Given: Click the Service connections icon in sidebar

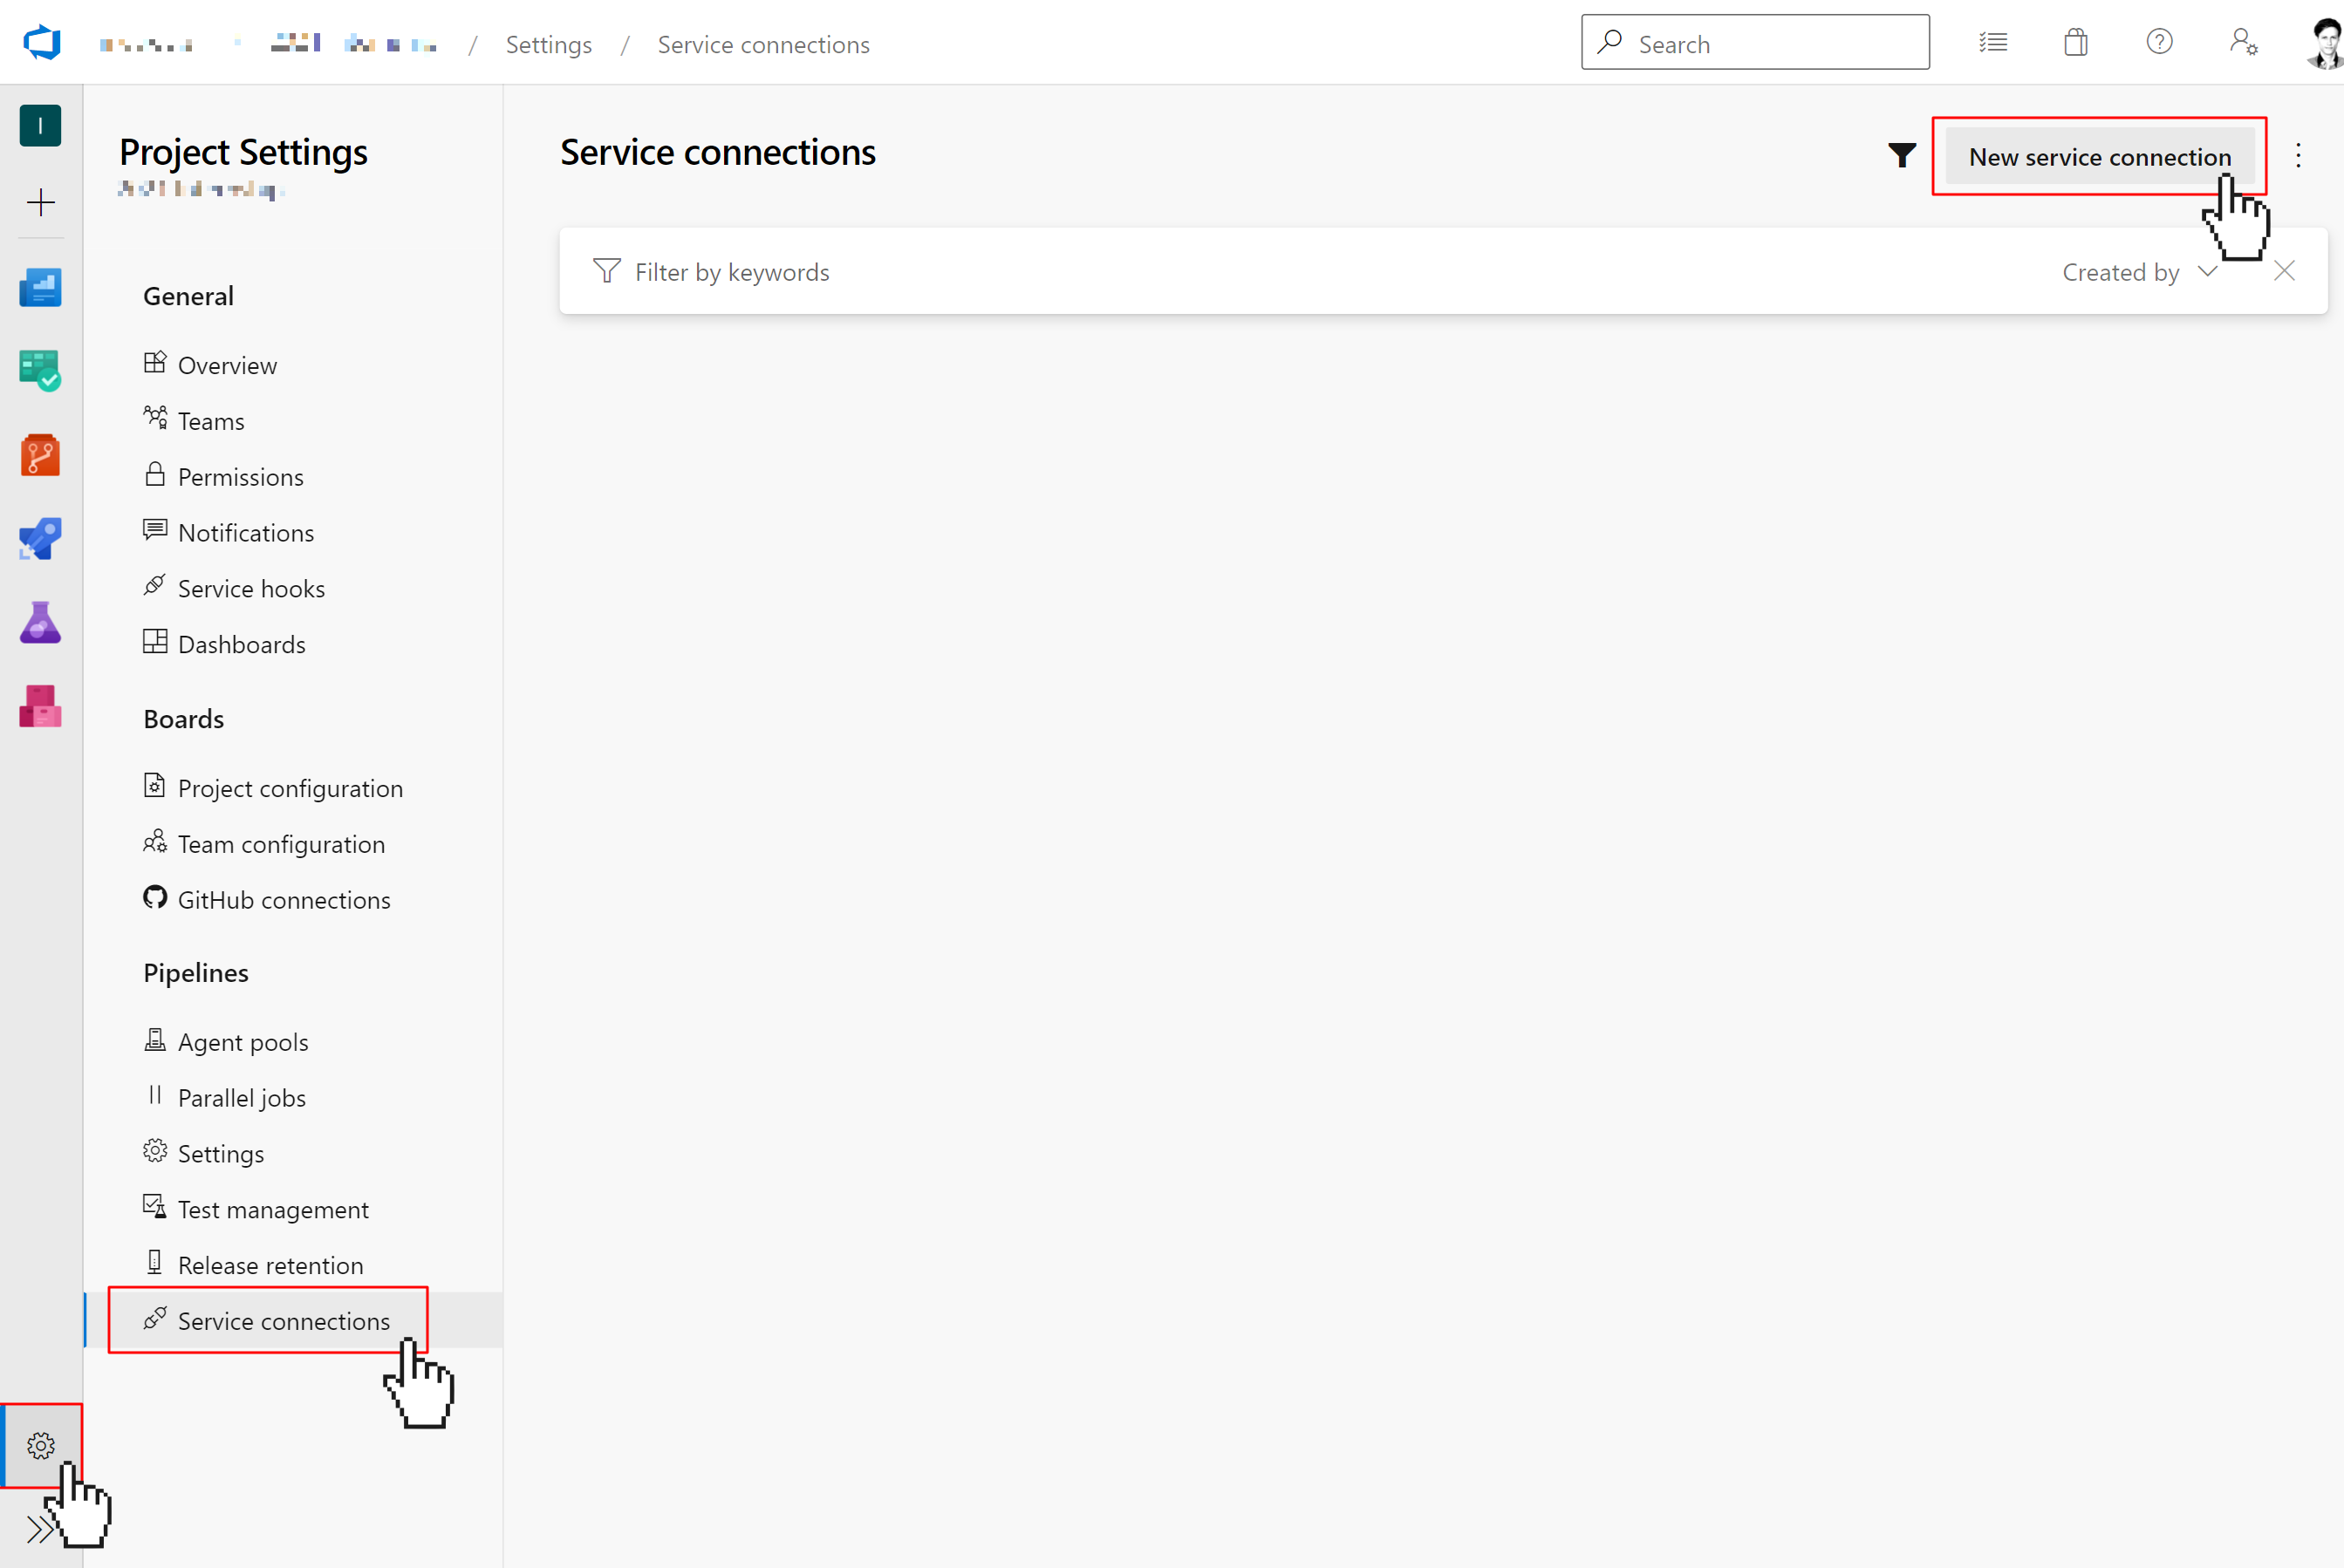Looking at the screenshot, I should point(154,1318).
